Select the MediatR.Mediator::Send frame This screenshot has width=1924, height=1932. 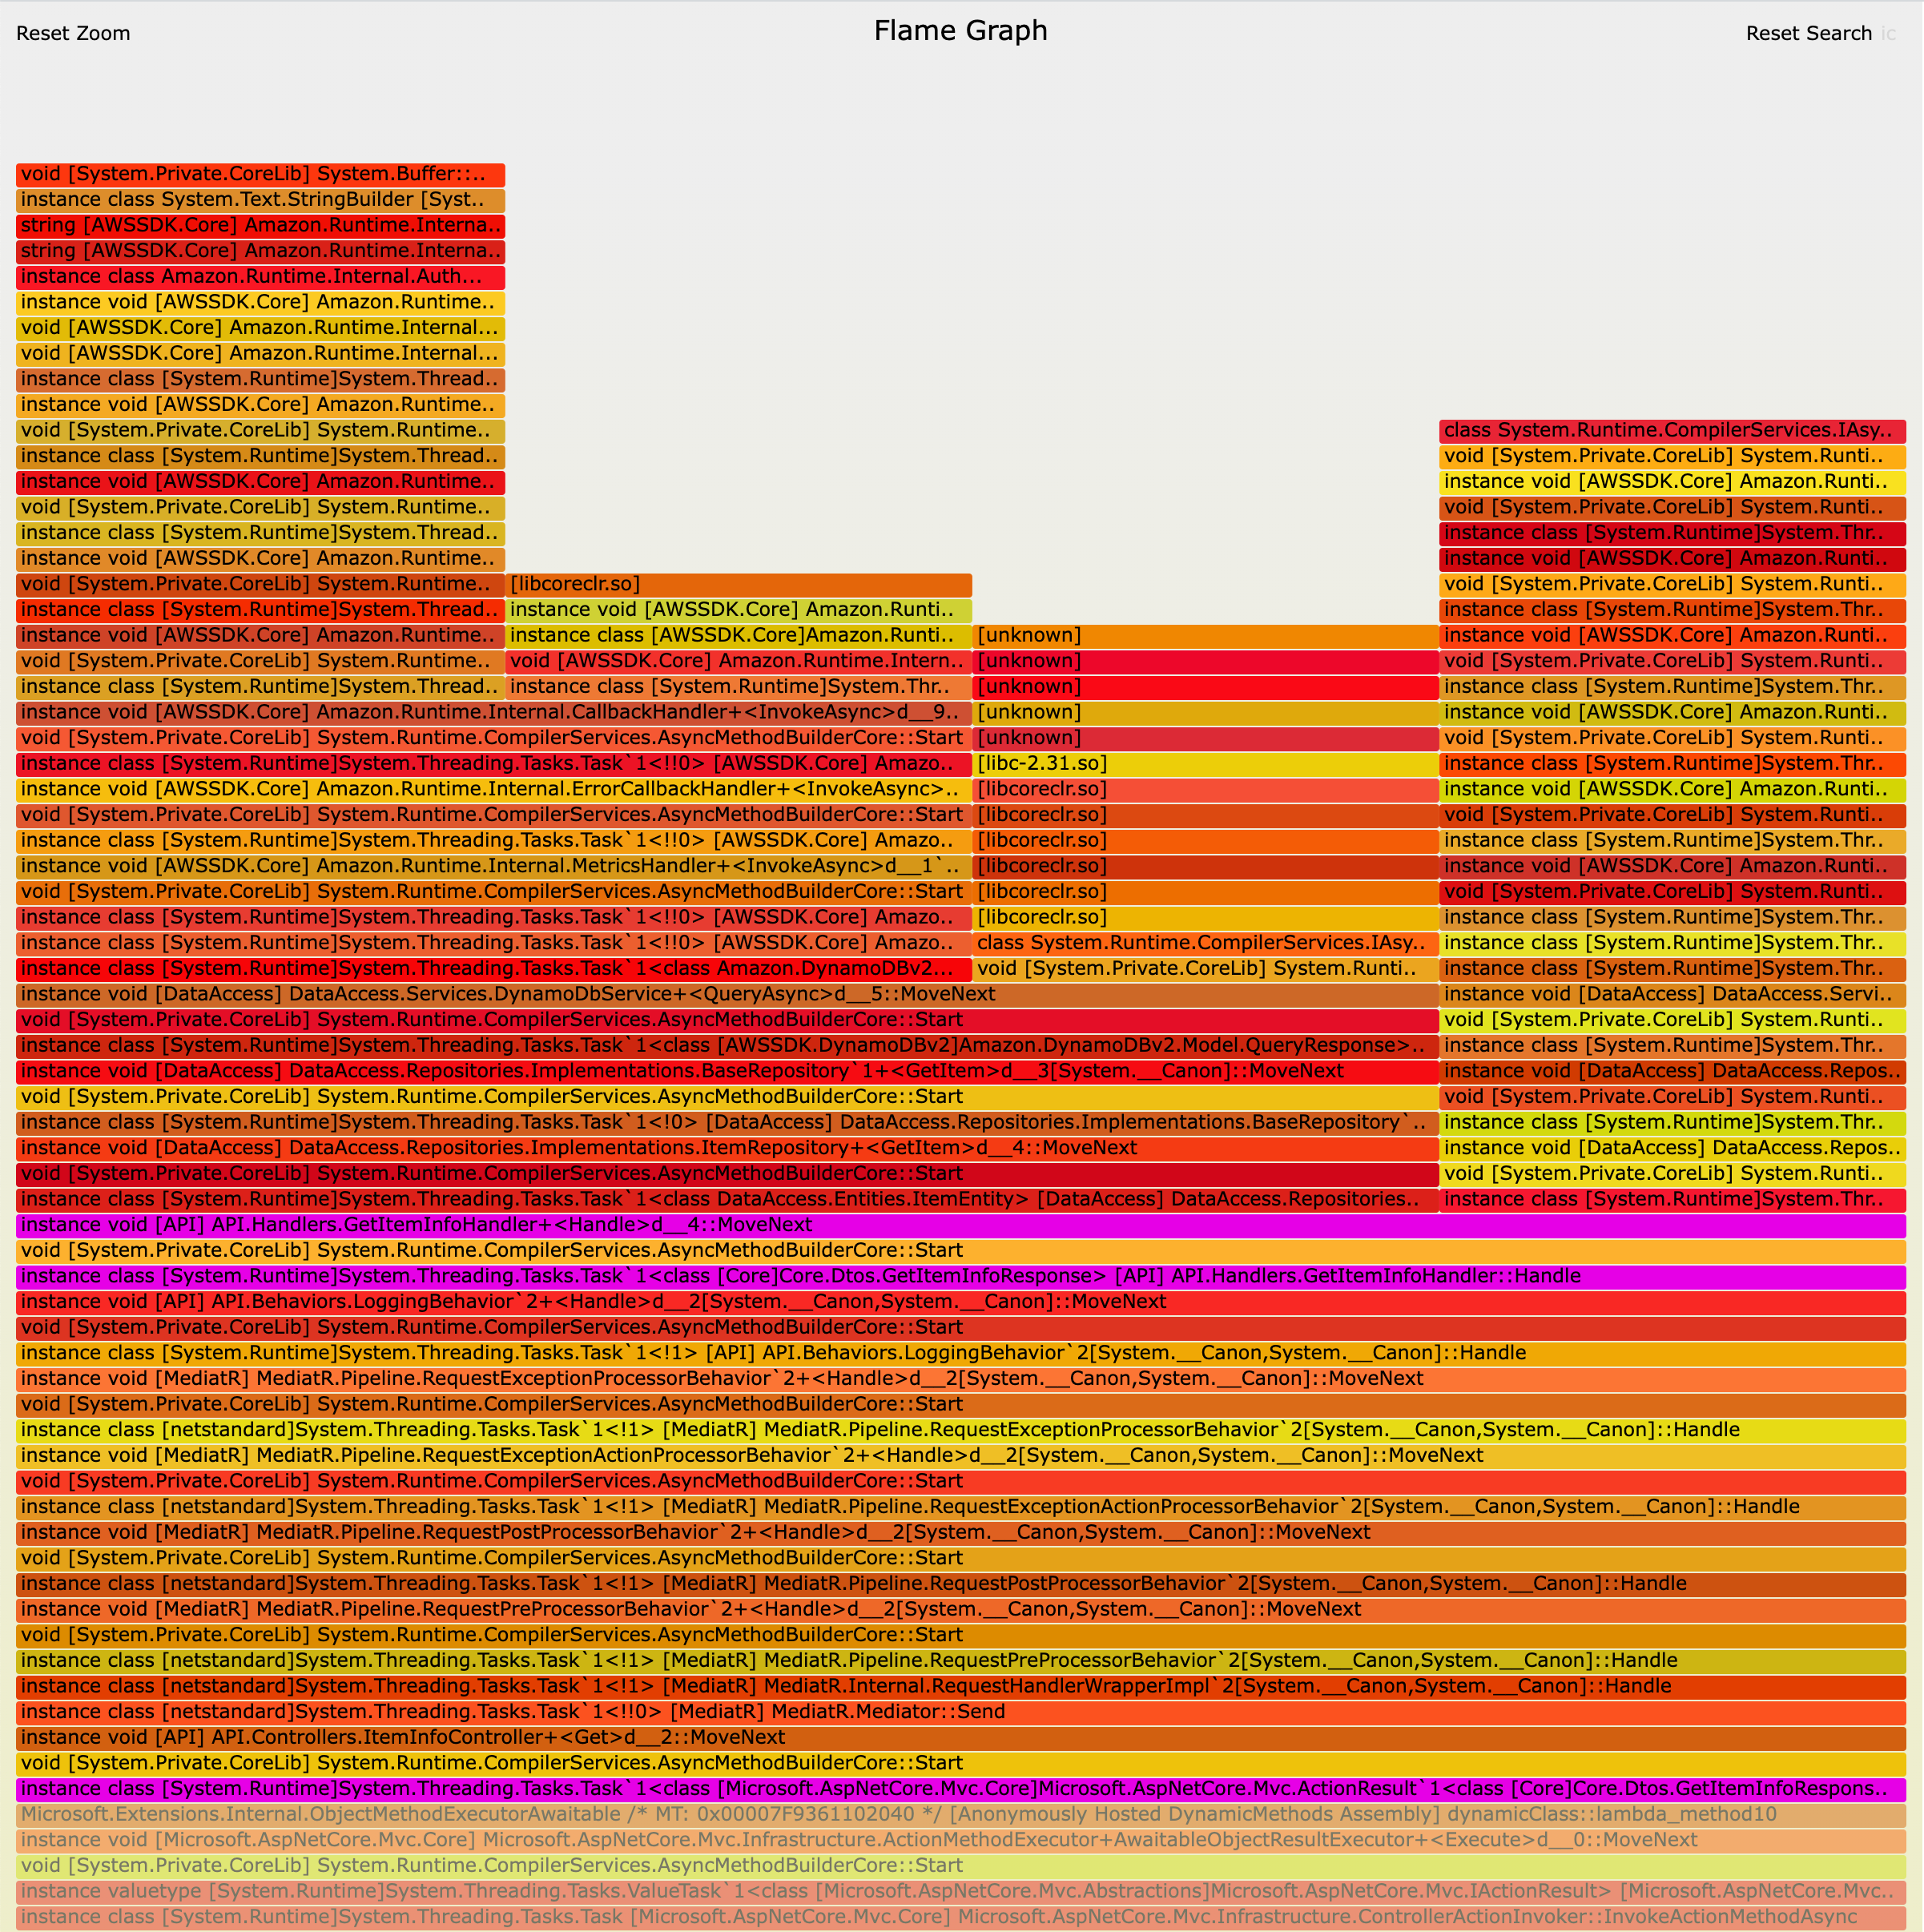click(x=961, y=1712)
